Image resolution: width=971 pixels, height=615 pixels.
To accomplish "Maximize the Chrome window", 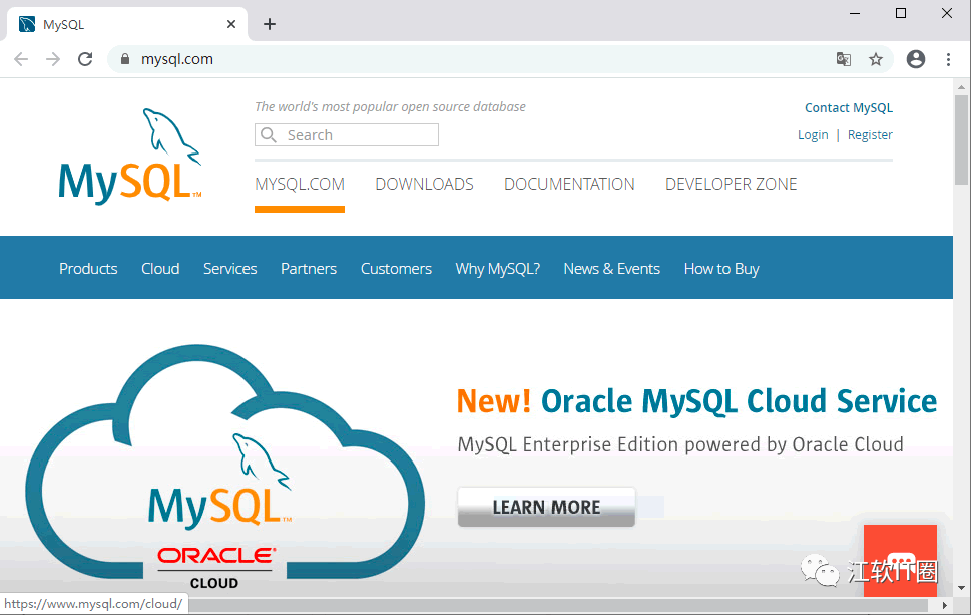I will (901, 13).
